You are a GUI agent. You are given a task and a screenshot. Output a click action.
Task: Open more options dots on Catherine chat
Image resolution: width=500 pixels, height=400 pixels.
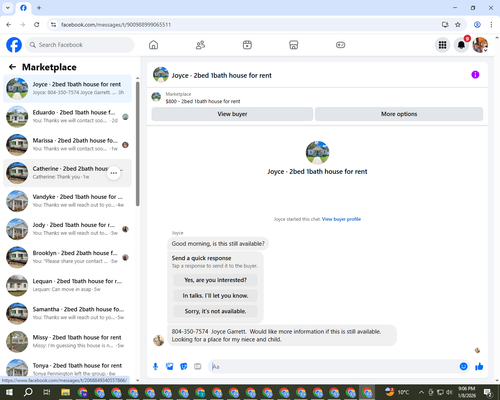[x=114, y=173]
